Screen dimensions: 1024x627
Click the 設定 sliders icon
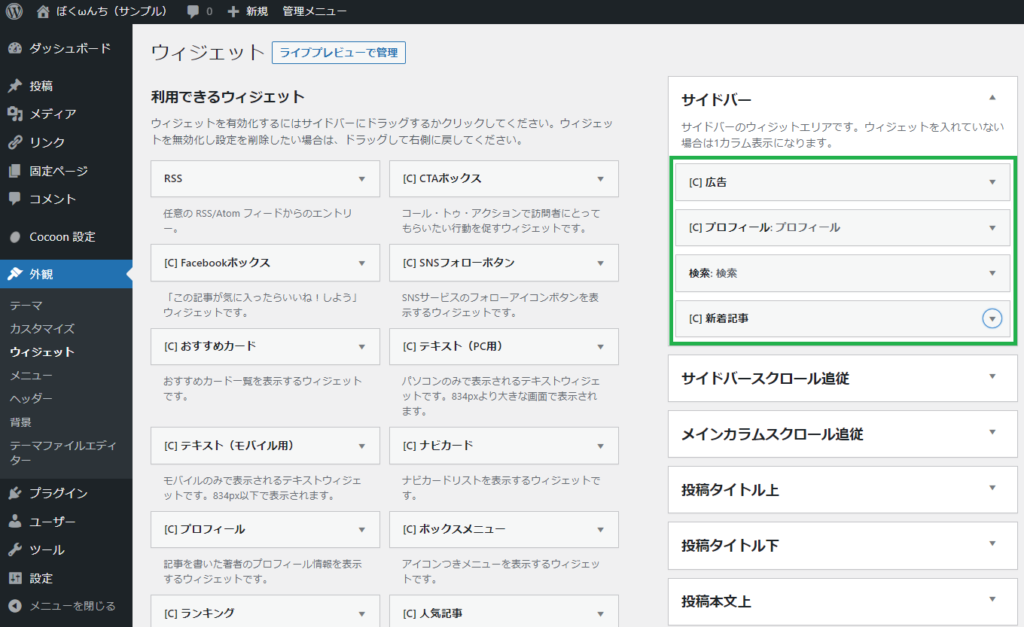point(15,578)
